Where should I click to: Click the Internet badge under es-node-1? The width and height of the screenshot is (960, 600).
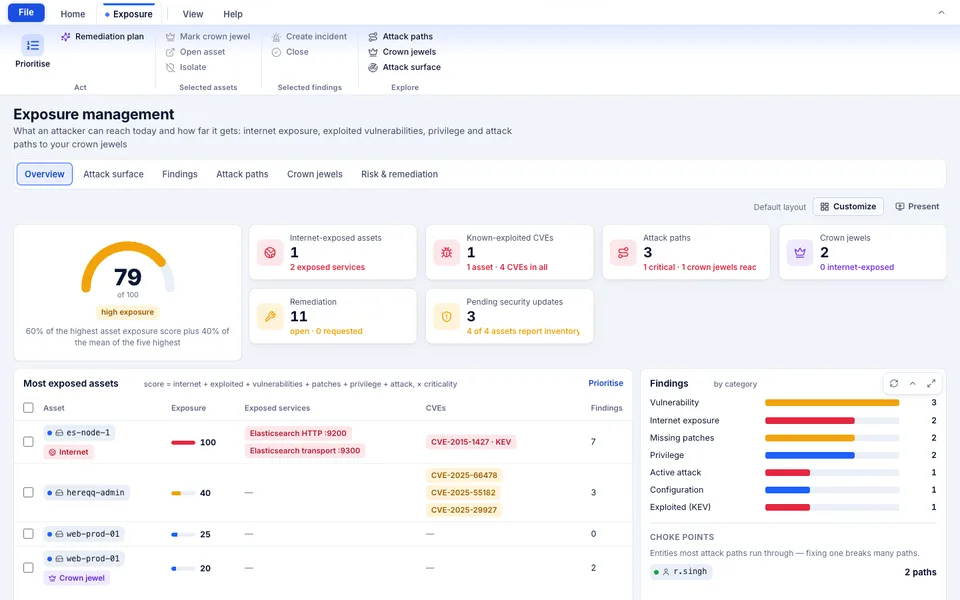[69, 452]
